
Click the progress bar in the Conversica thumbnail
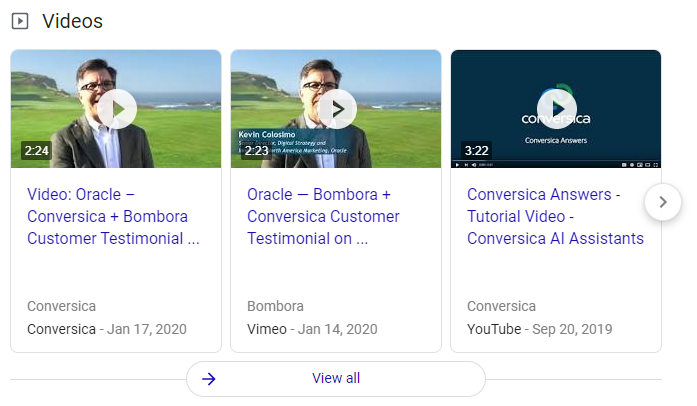point(555,160)
